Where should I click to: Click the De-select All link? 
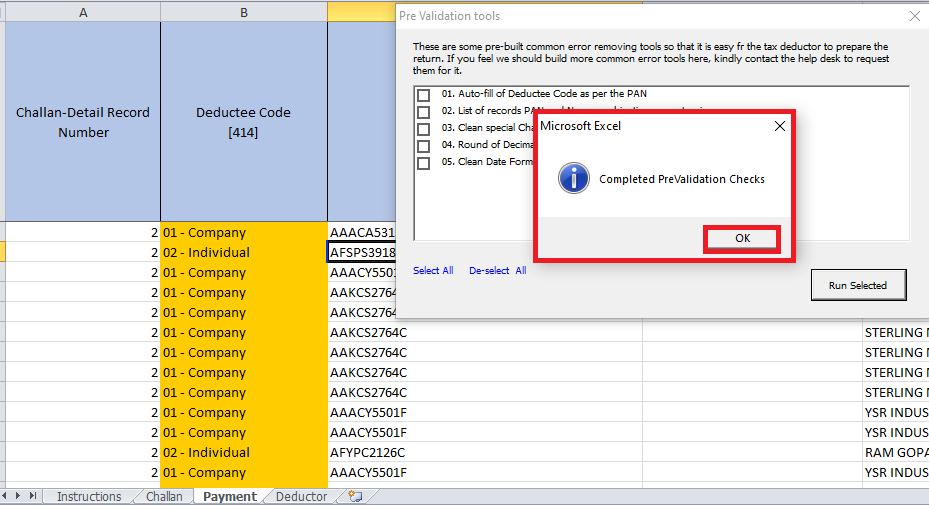(497, 271)
